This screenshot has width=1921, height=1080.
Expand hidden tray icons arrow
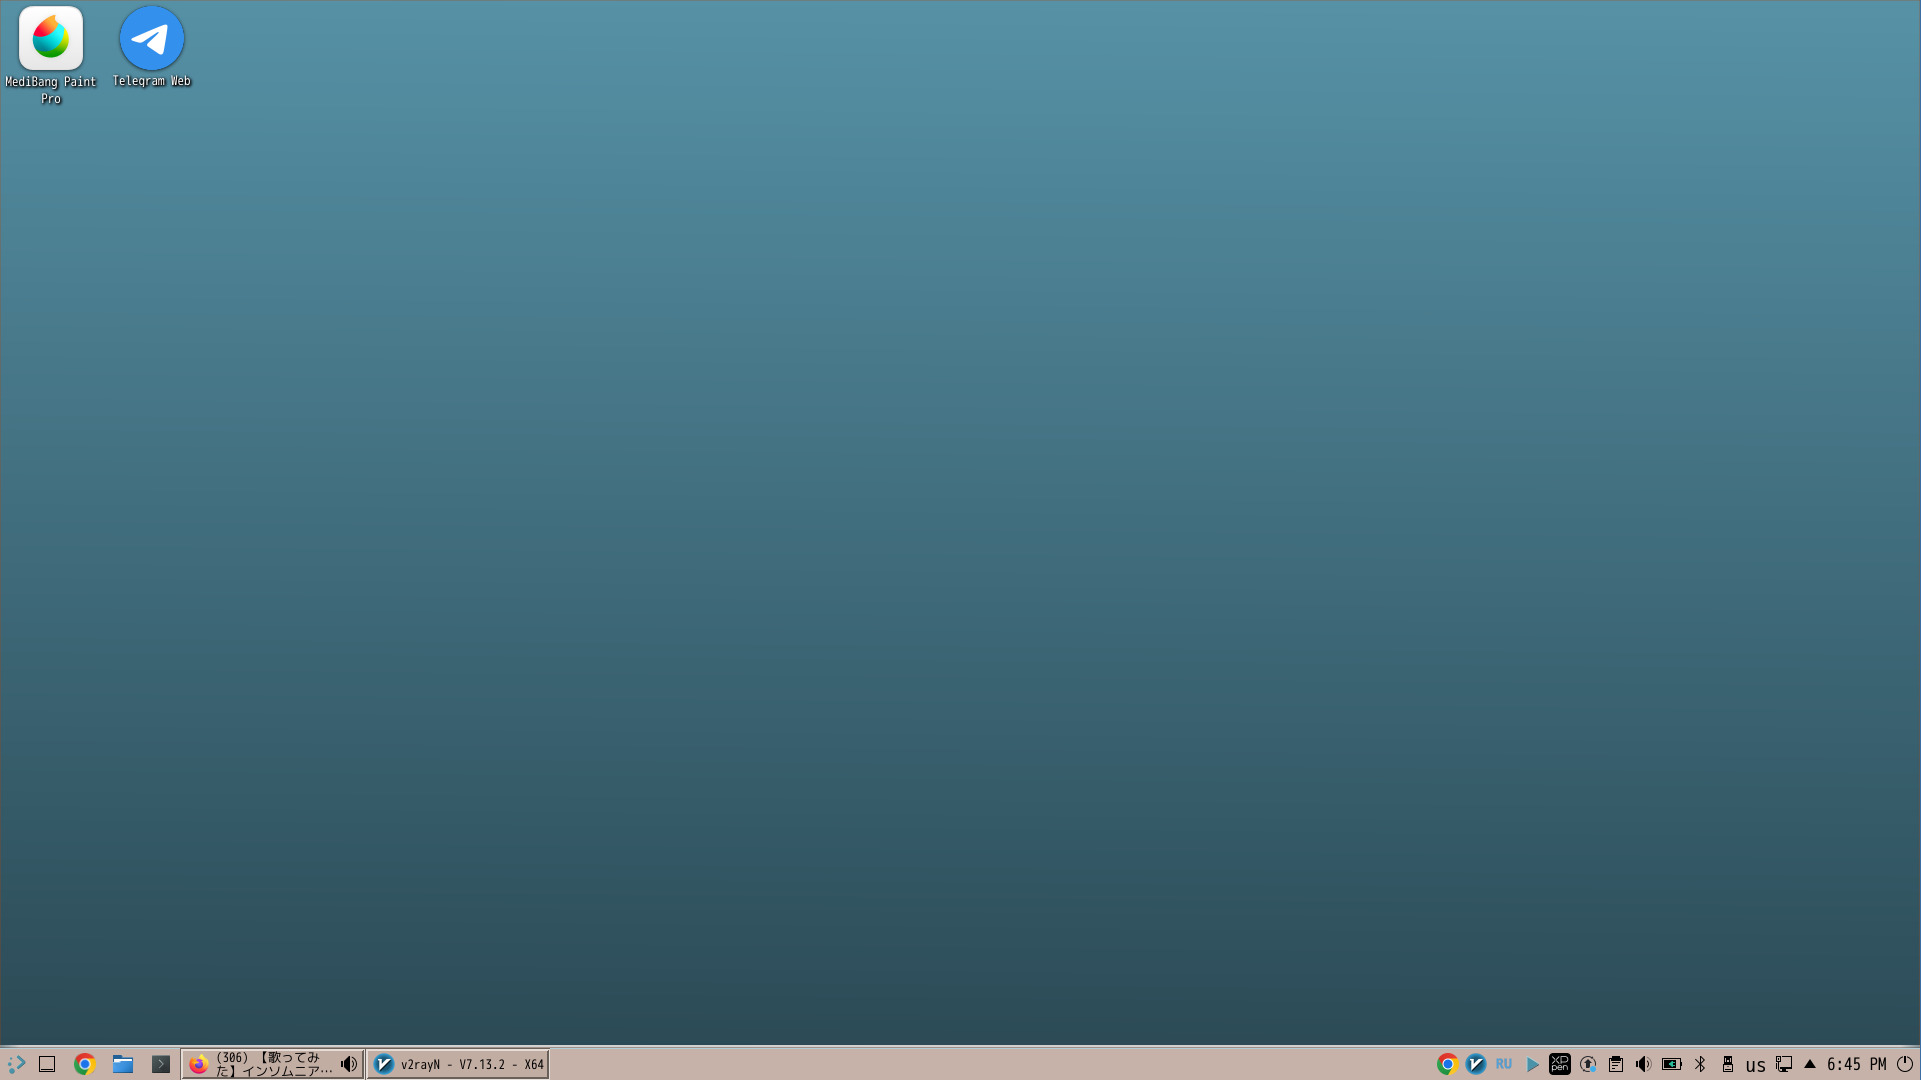pyautogui.click(x=1810, y=1064)
